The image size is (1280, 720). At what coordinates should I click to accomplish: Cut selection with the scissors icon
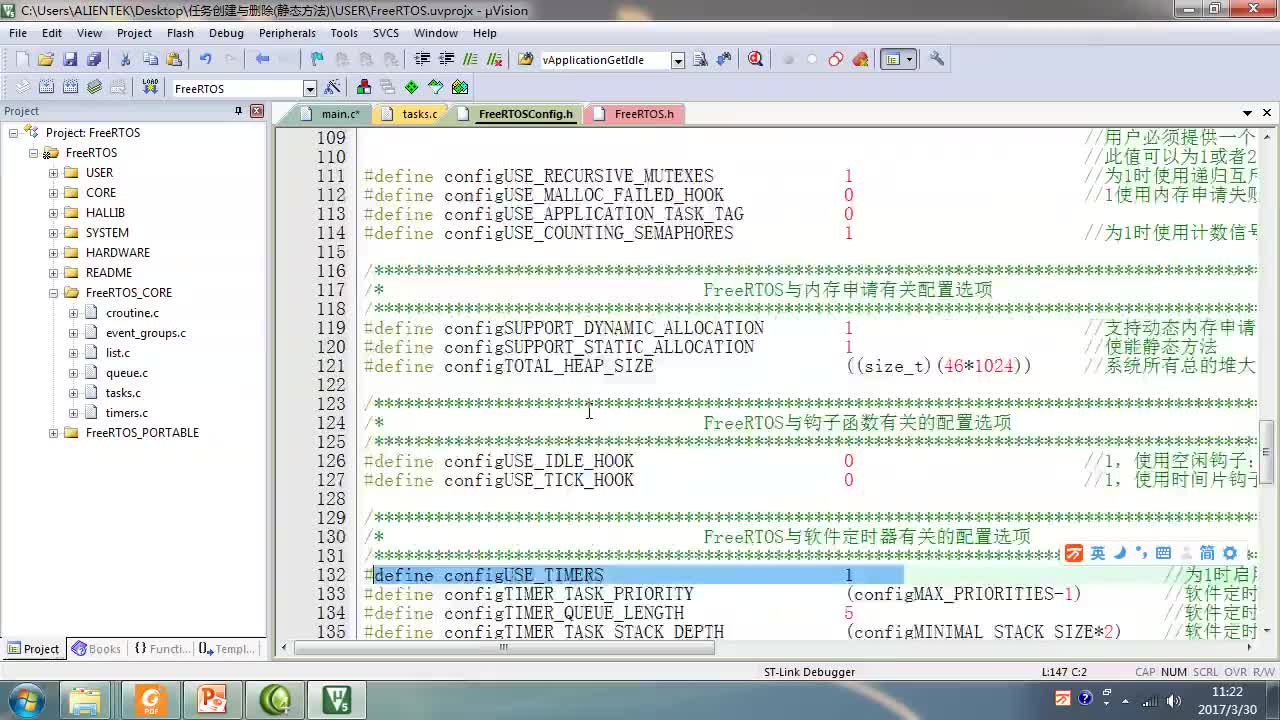pyautogui.click(x=126, y=59)
